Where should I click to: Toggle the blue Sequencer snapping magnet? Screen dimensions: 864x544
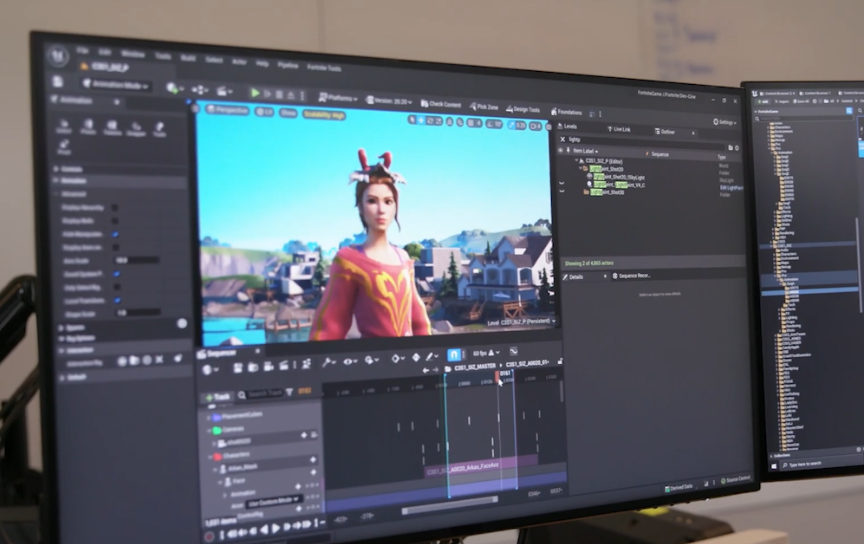453,354
